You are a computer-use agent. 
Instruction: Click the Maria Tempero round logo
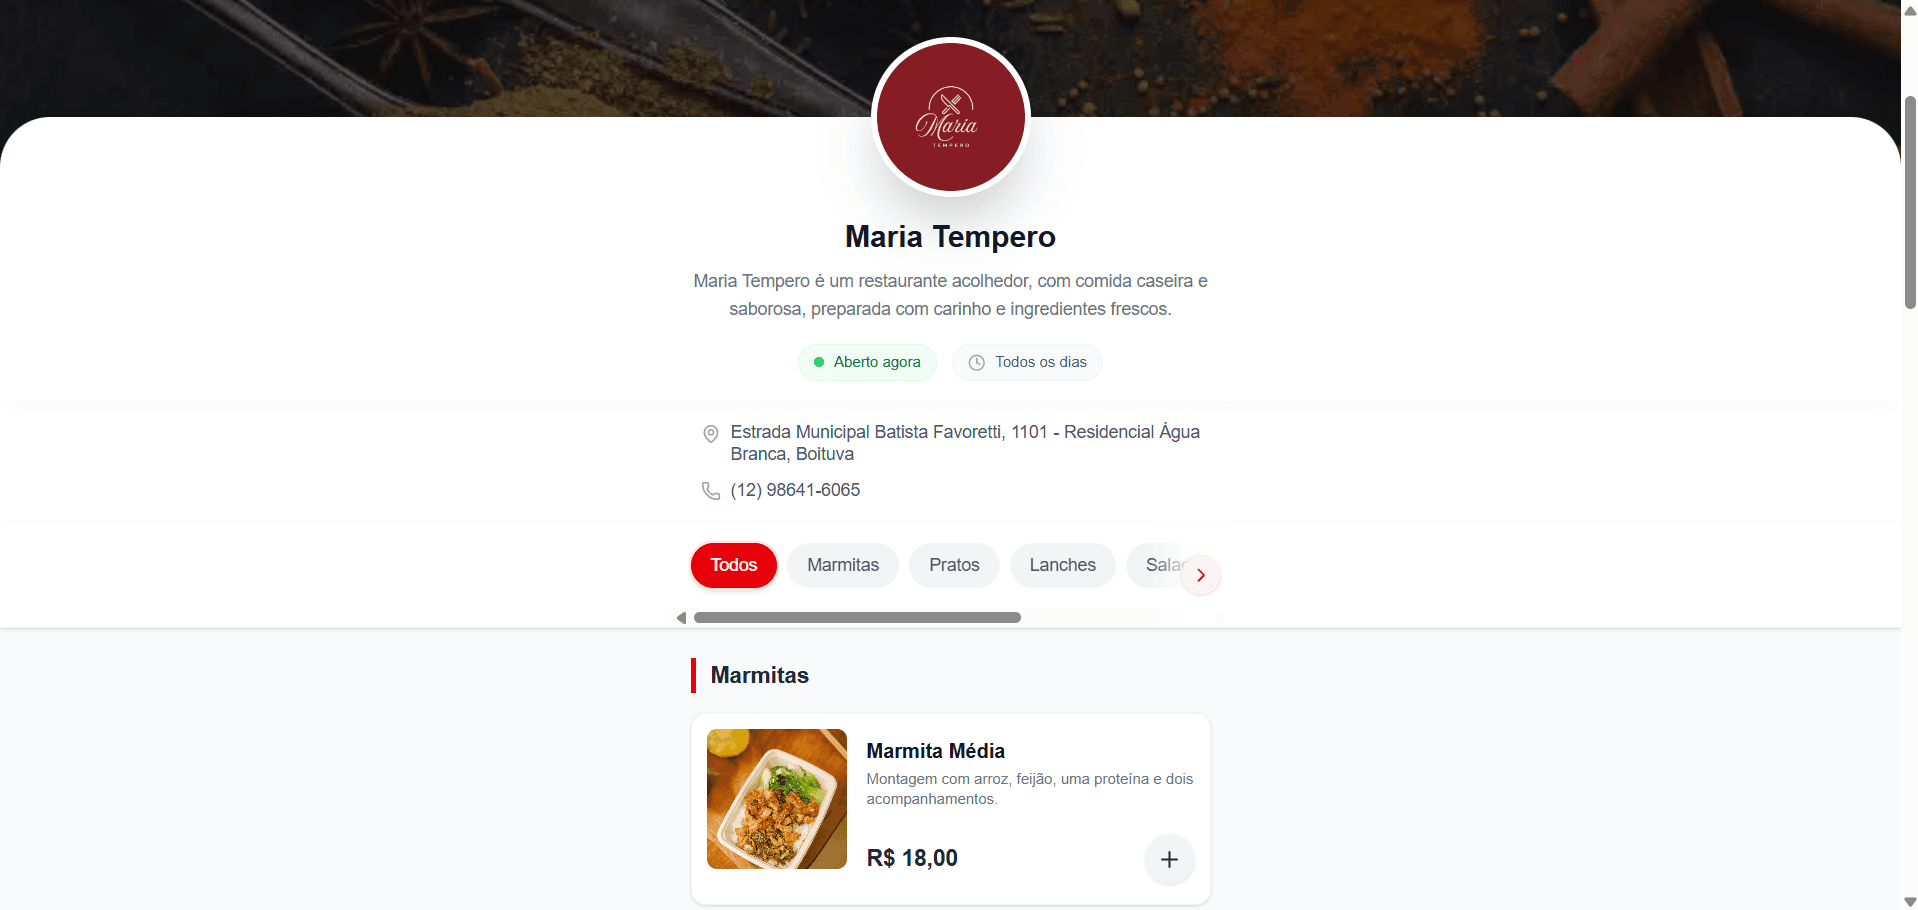point(950,117)
